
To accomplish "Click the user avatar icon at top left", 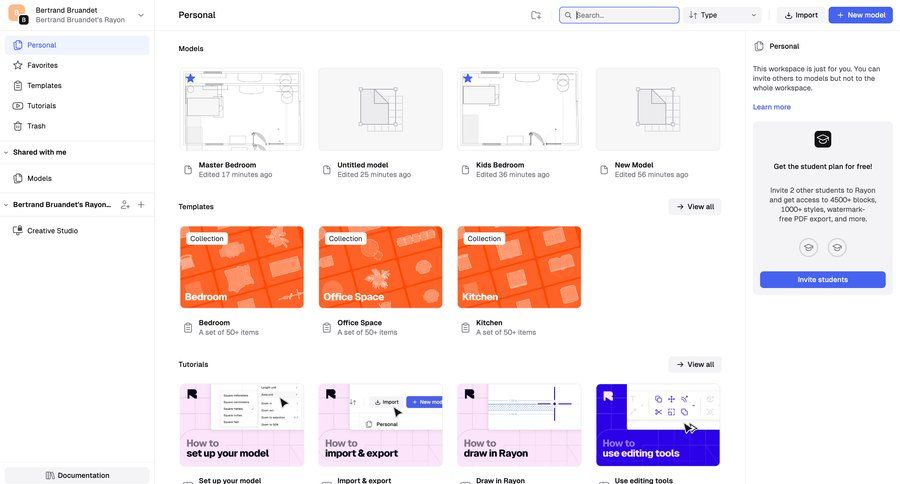I will coord(18,14).
